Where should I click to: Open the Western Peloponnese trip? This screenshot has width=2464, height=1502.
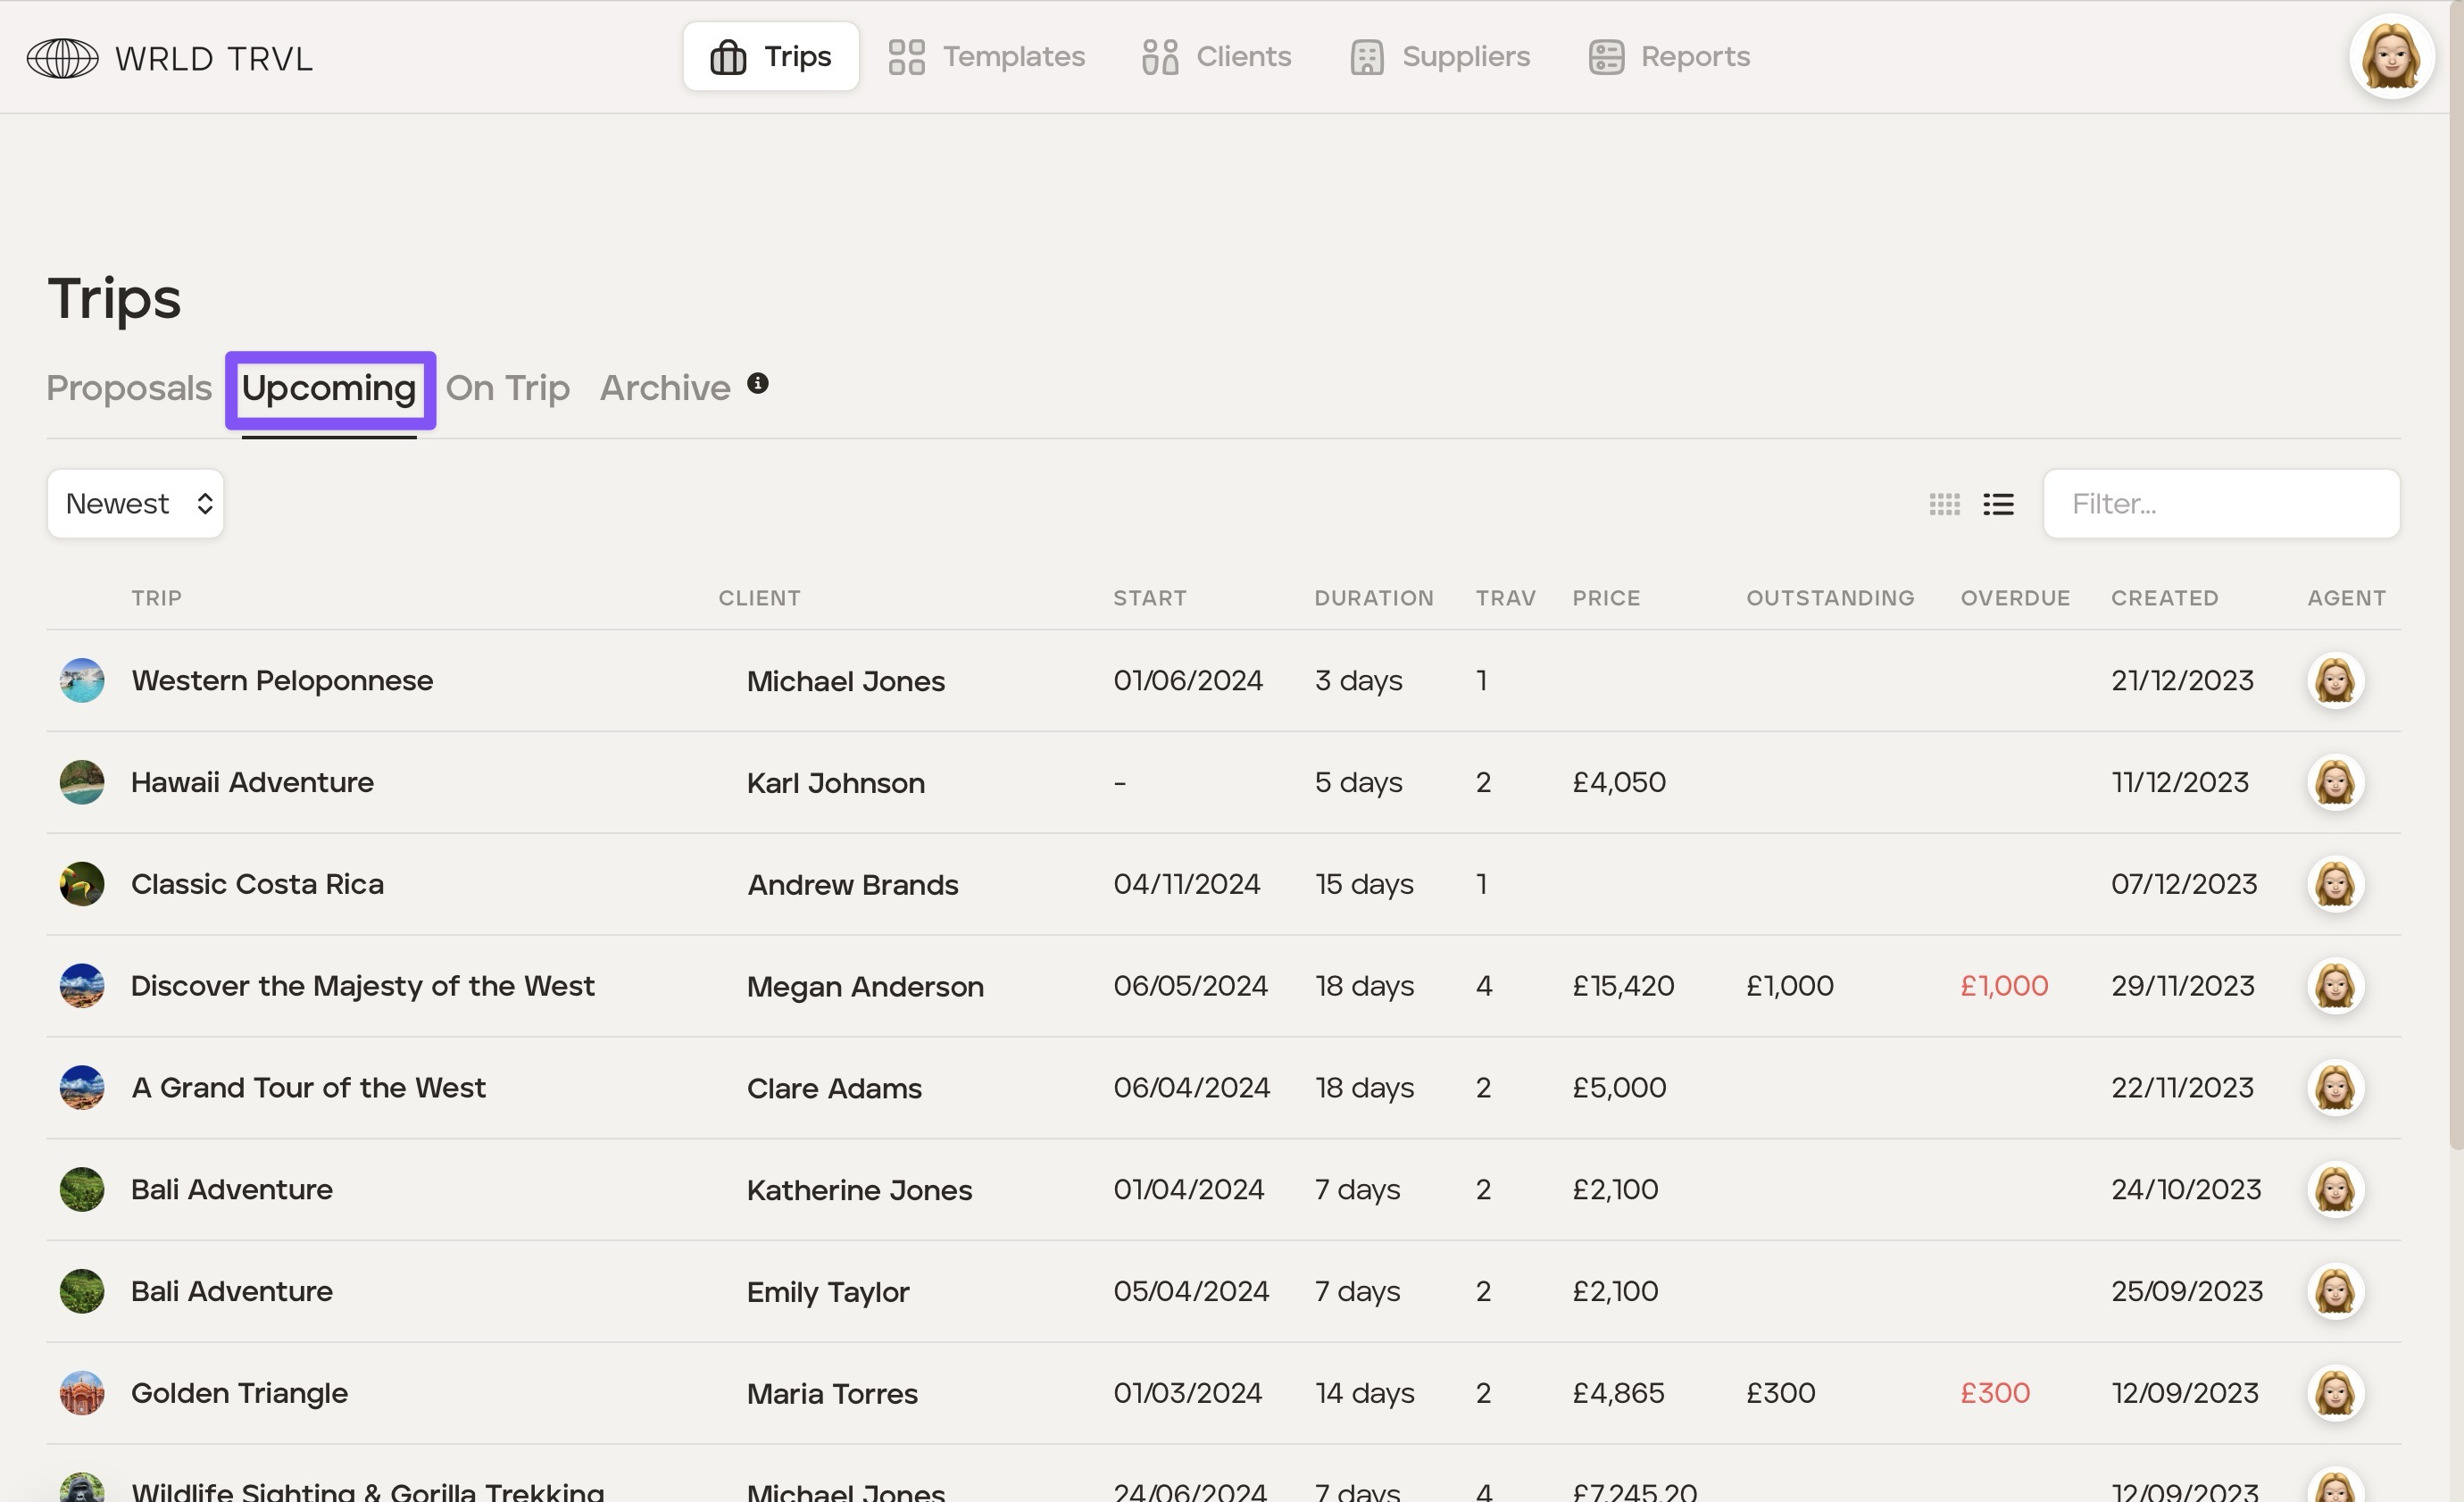(282, 681)
